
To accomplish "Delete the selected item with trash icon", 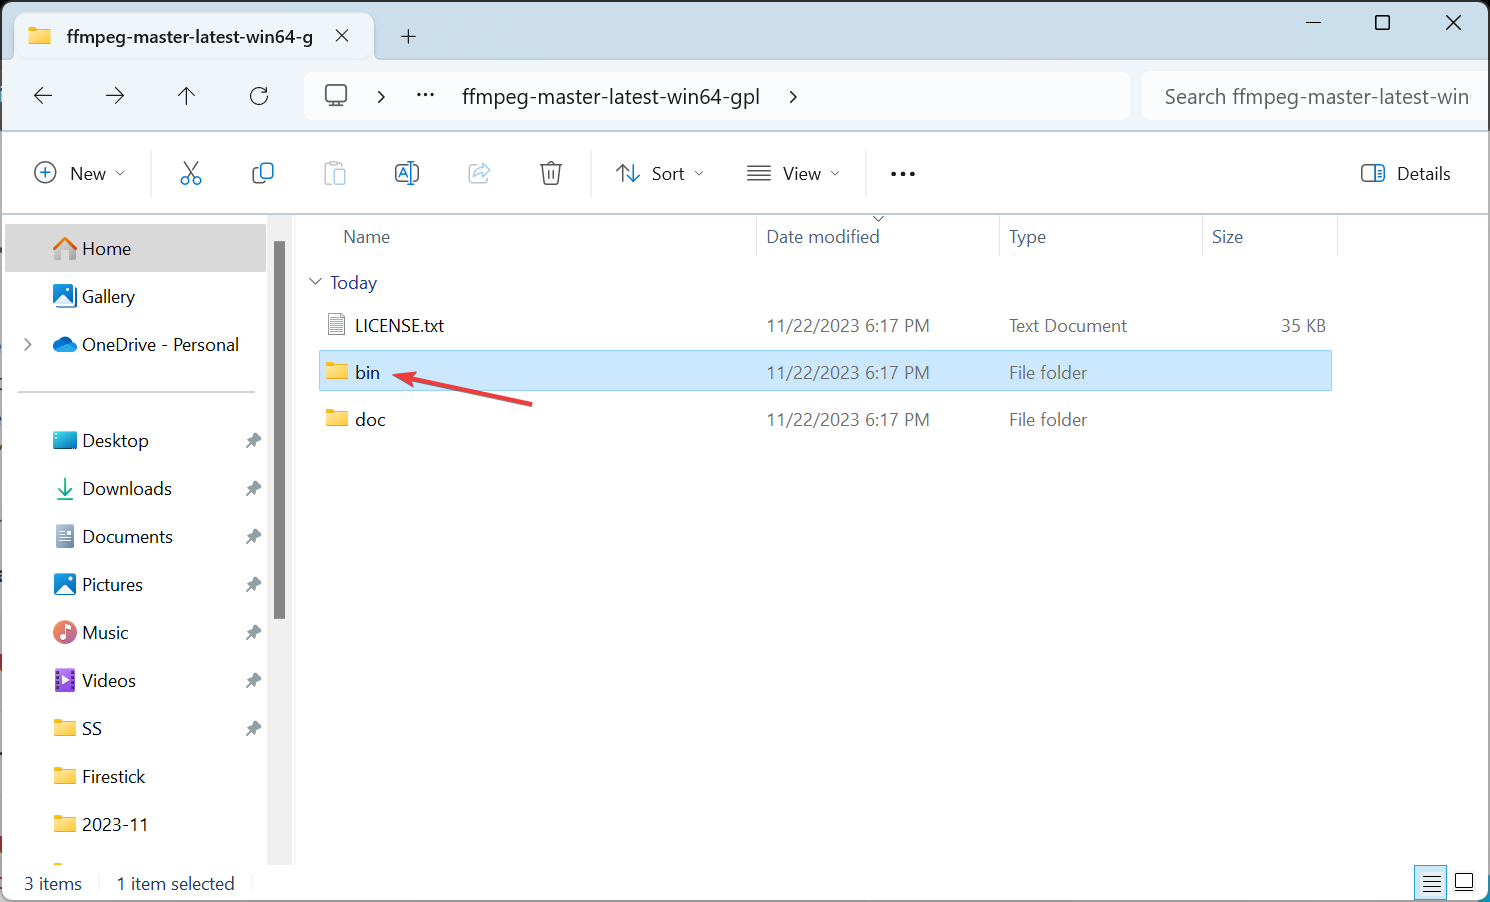I will coord(551,173).
